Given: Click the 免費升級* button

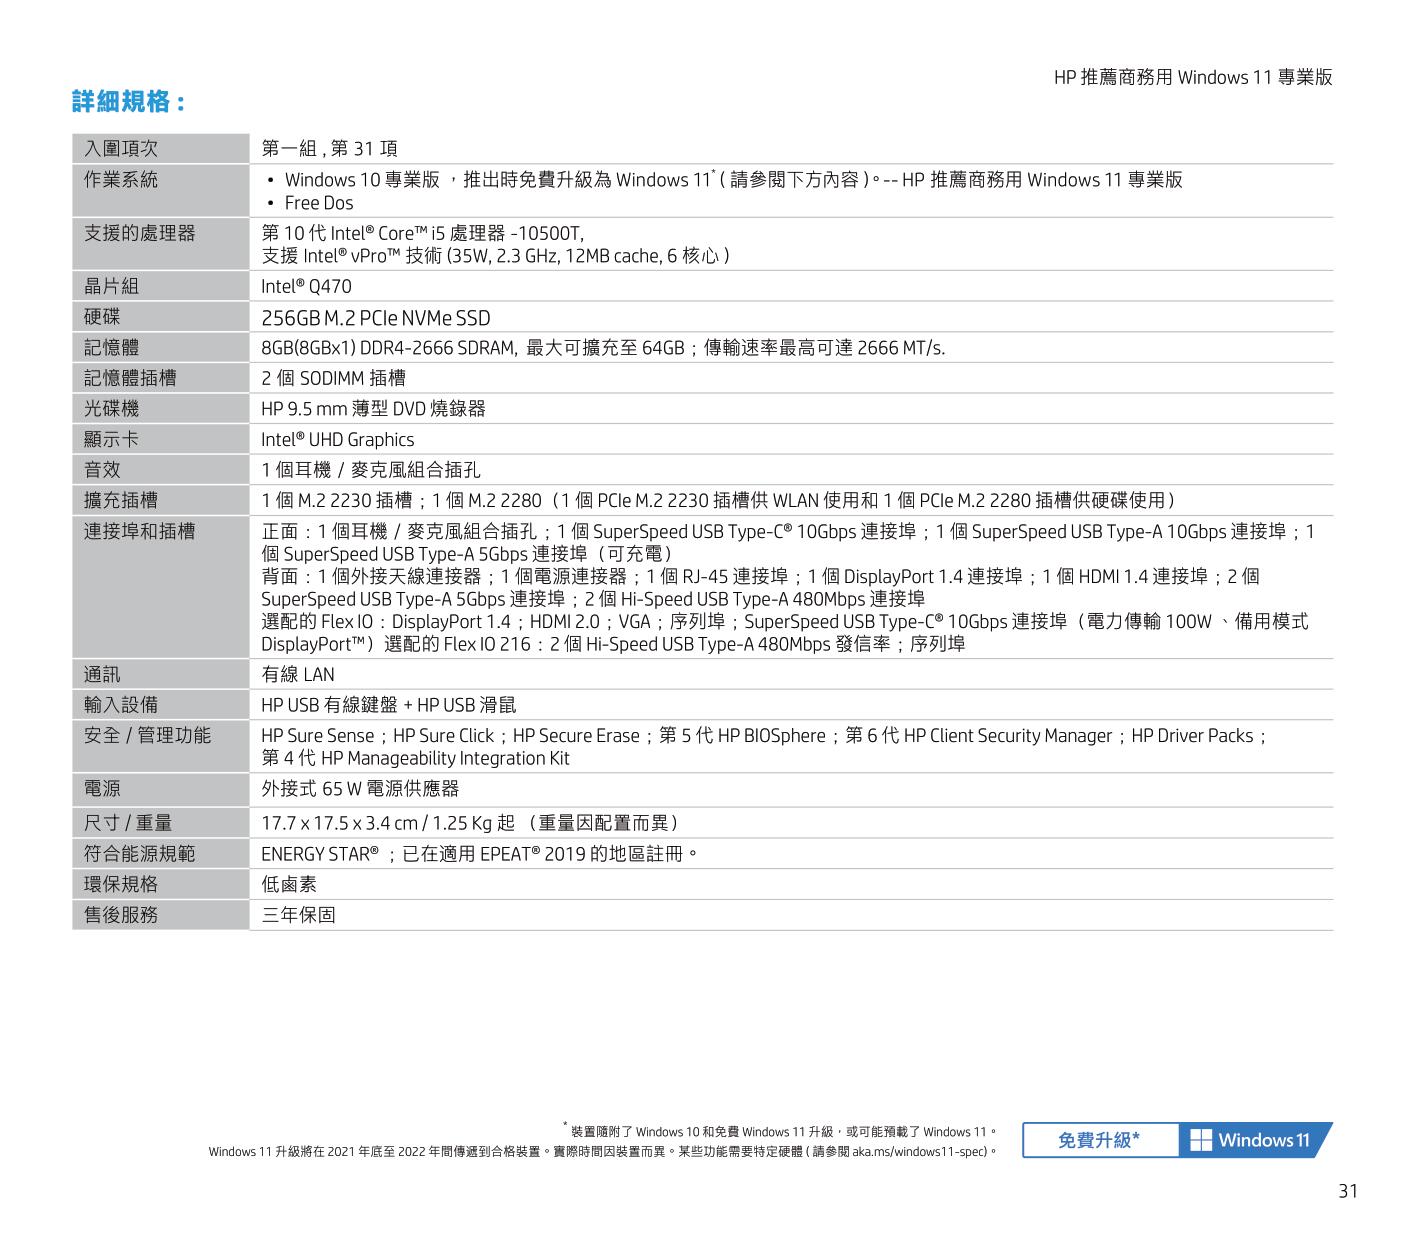Looking at the screenshot, I should click(x=1100, y=1140).
